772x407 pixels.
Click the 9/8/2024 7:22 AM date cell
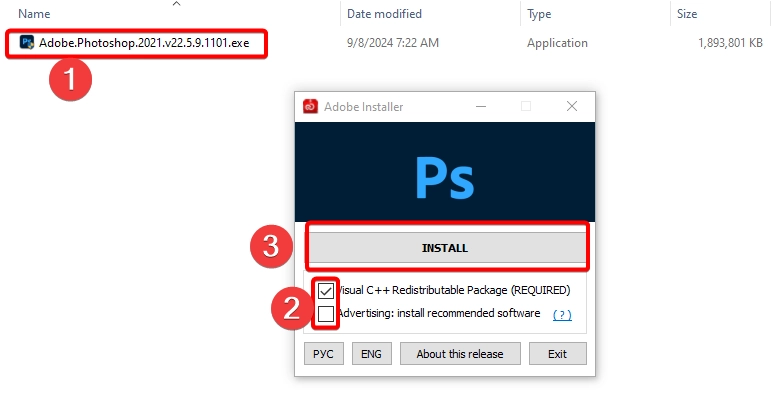coord(392,43)
